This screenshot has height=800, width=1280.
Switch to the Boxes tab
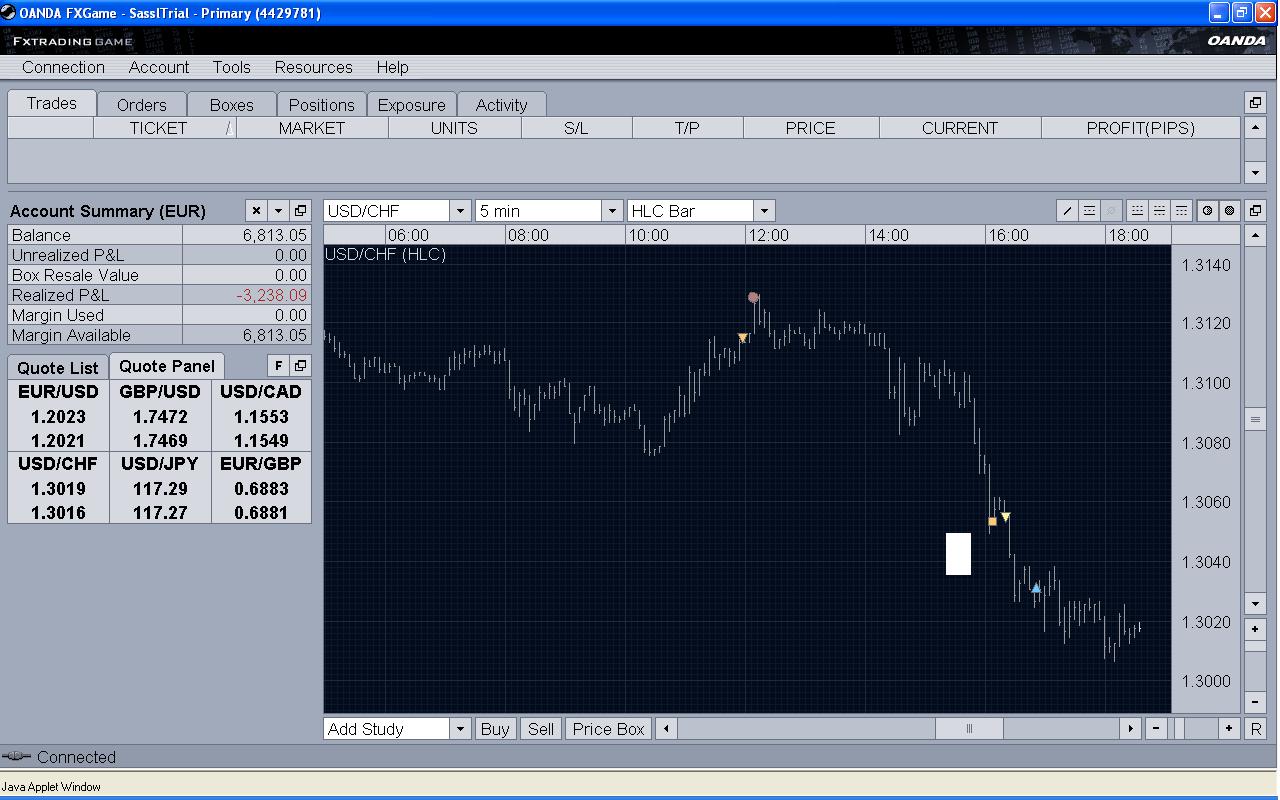(x=232, y=105)
